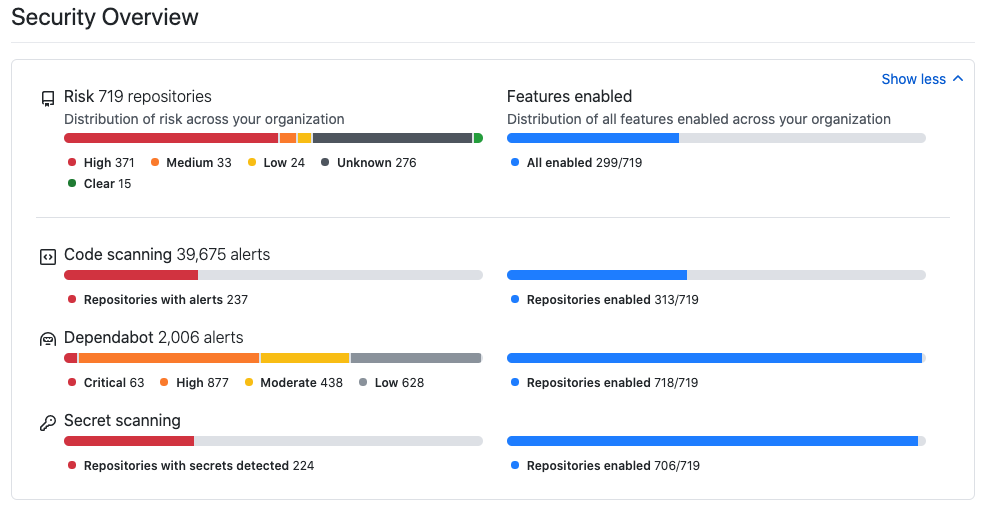983x507 pixels.
Task: Click the yellow Low risk bar segment
Action: 304,138
